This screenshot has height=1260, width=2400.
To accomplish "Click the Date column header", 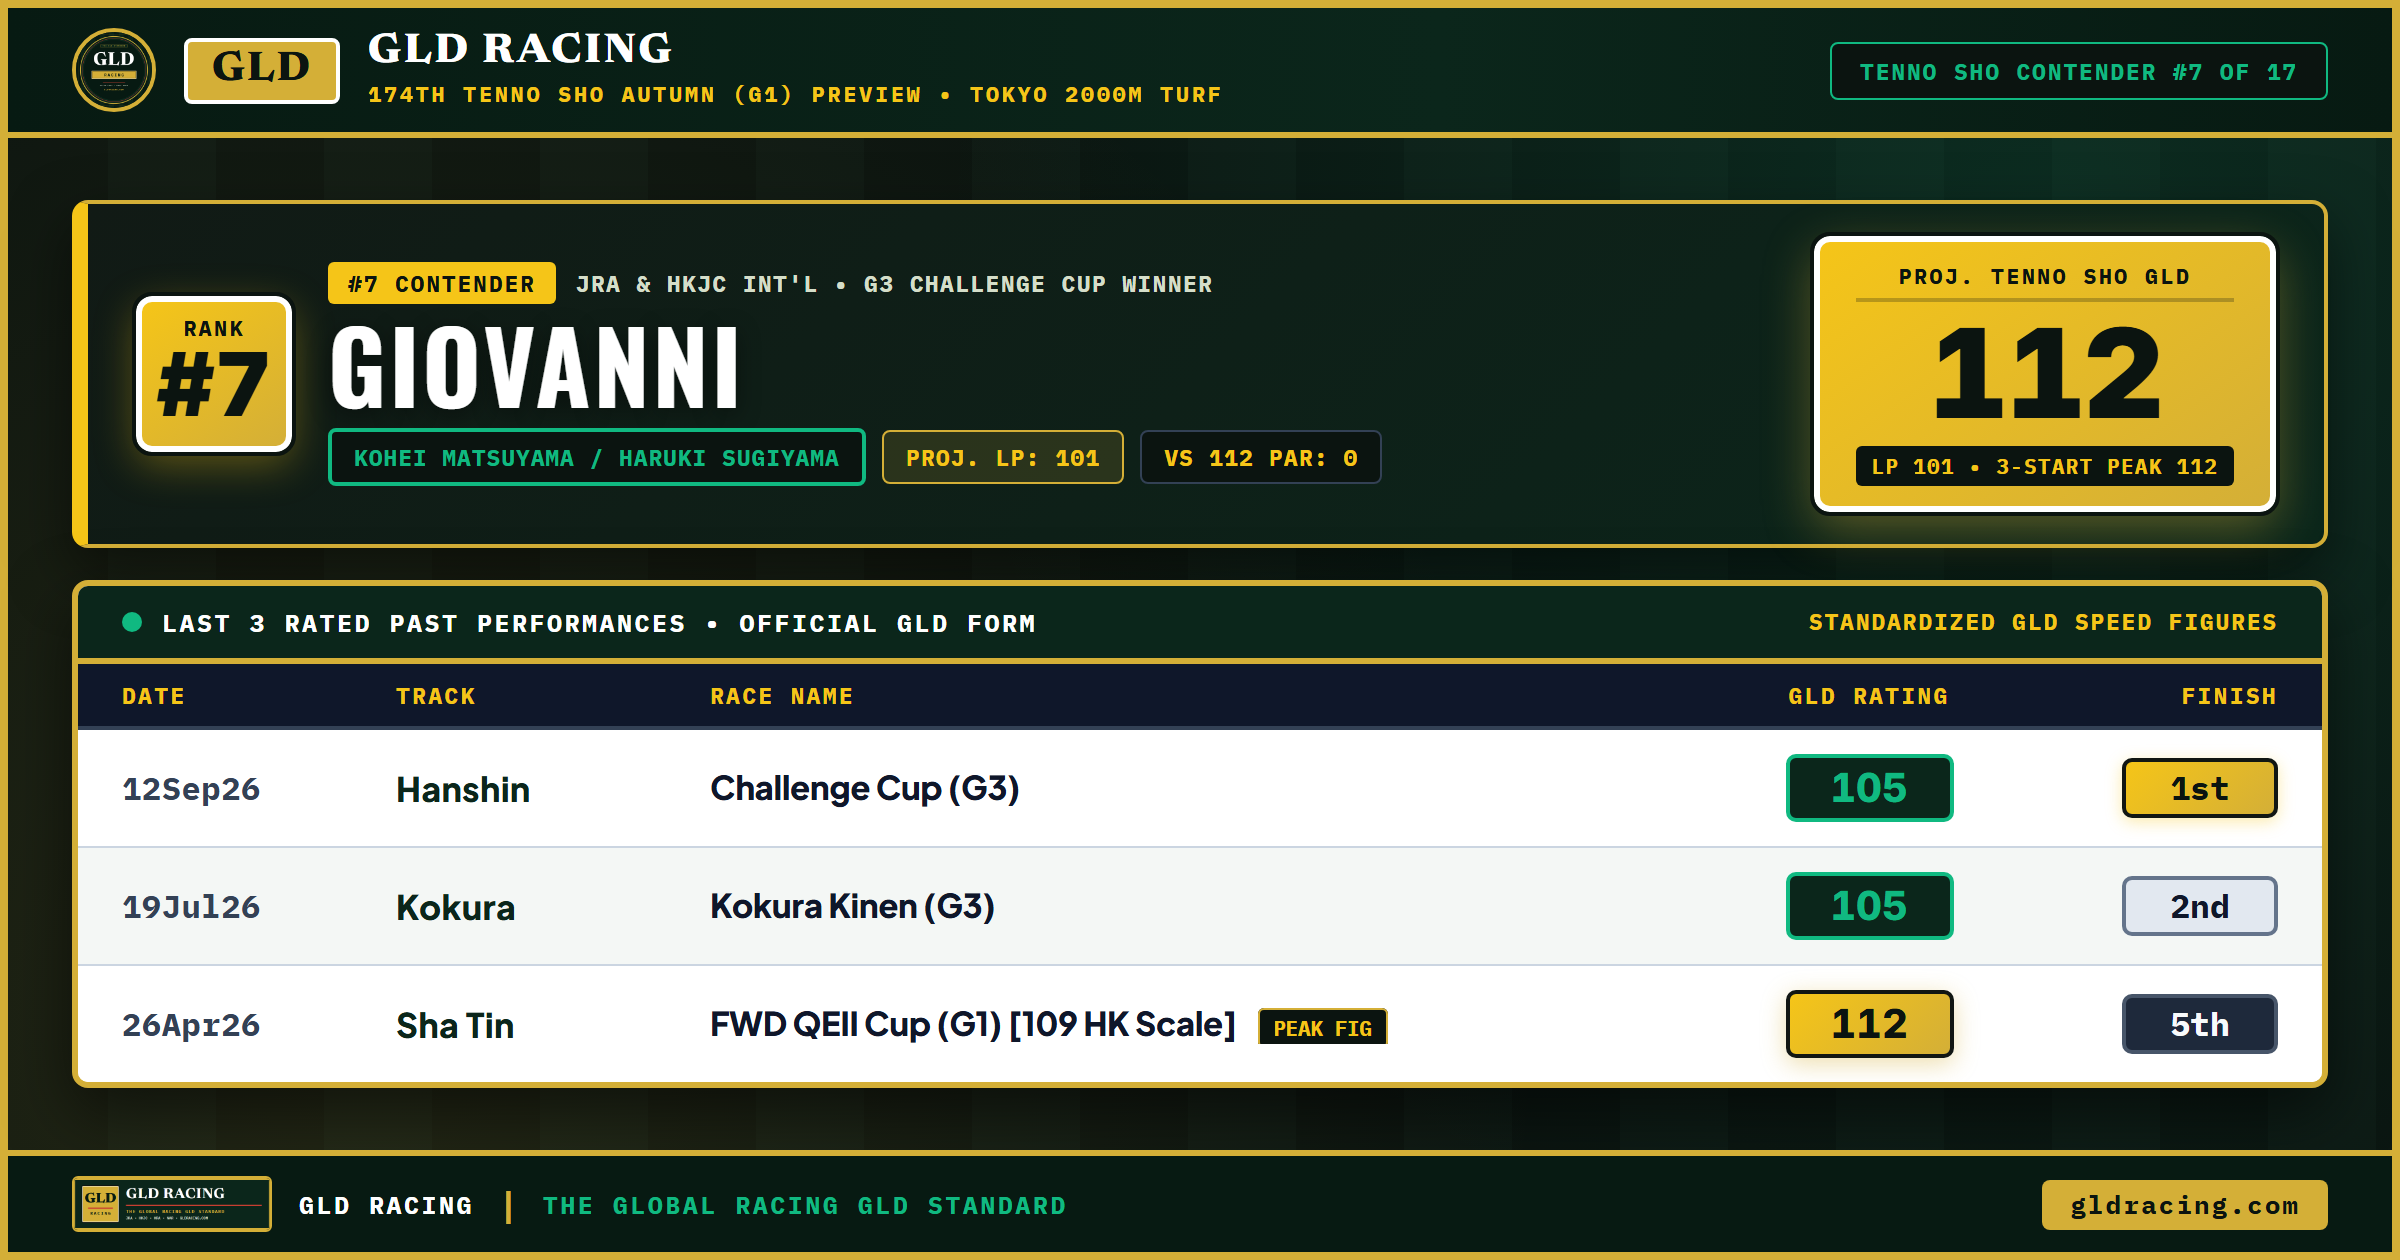I will tap(153, 696).
